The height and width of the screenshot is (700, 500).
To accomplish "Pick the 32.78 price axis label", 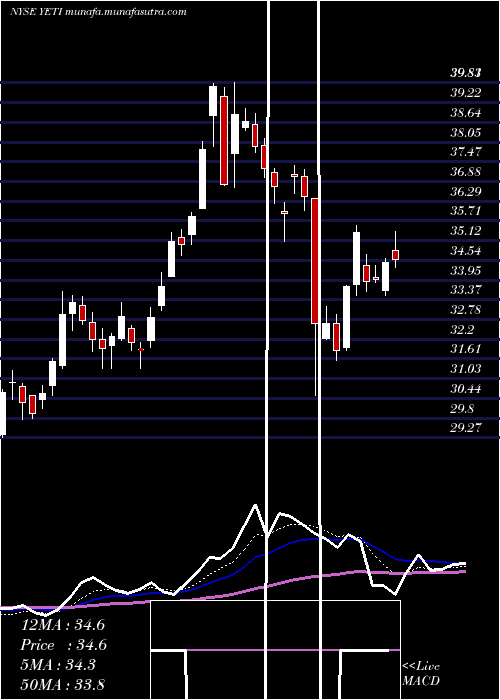I will pos(465,310).
